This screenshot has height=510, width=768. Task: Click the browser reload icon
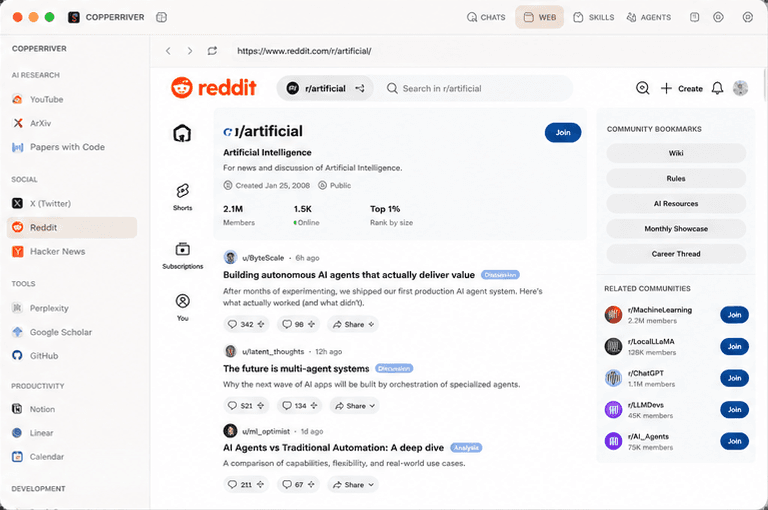tap(212, 51)
